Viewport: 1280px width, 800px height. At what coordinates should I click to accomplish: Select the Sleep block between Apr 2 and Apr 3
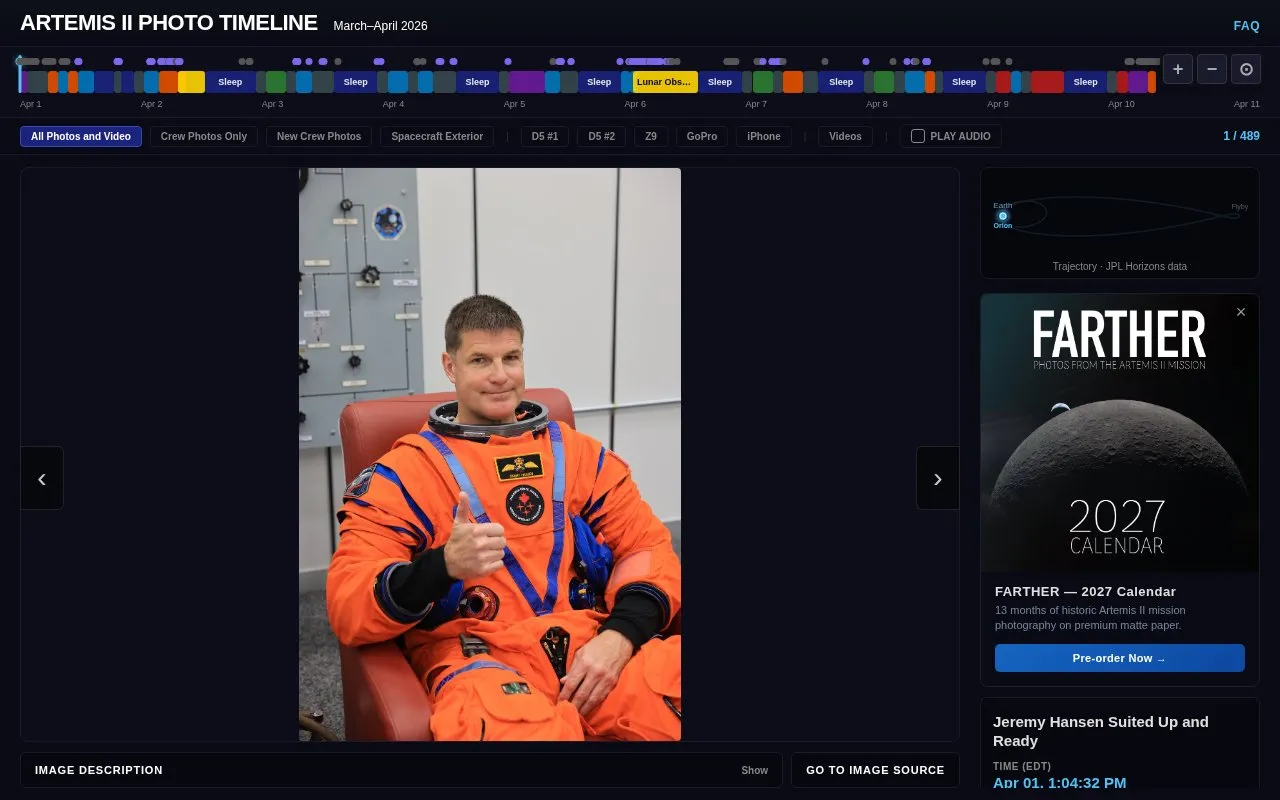pos(230,82)
